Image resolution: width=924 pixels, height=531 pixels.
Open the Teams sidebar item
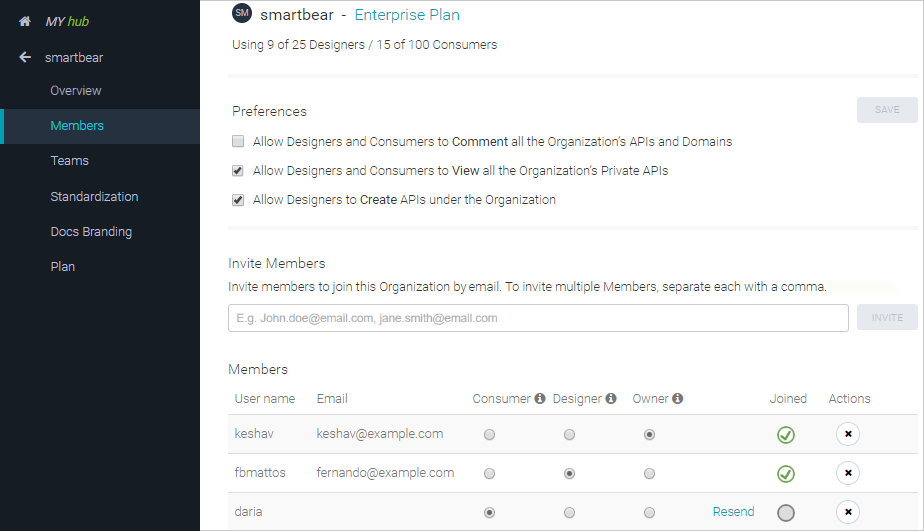click(x=70, y=161)
